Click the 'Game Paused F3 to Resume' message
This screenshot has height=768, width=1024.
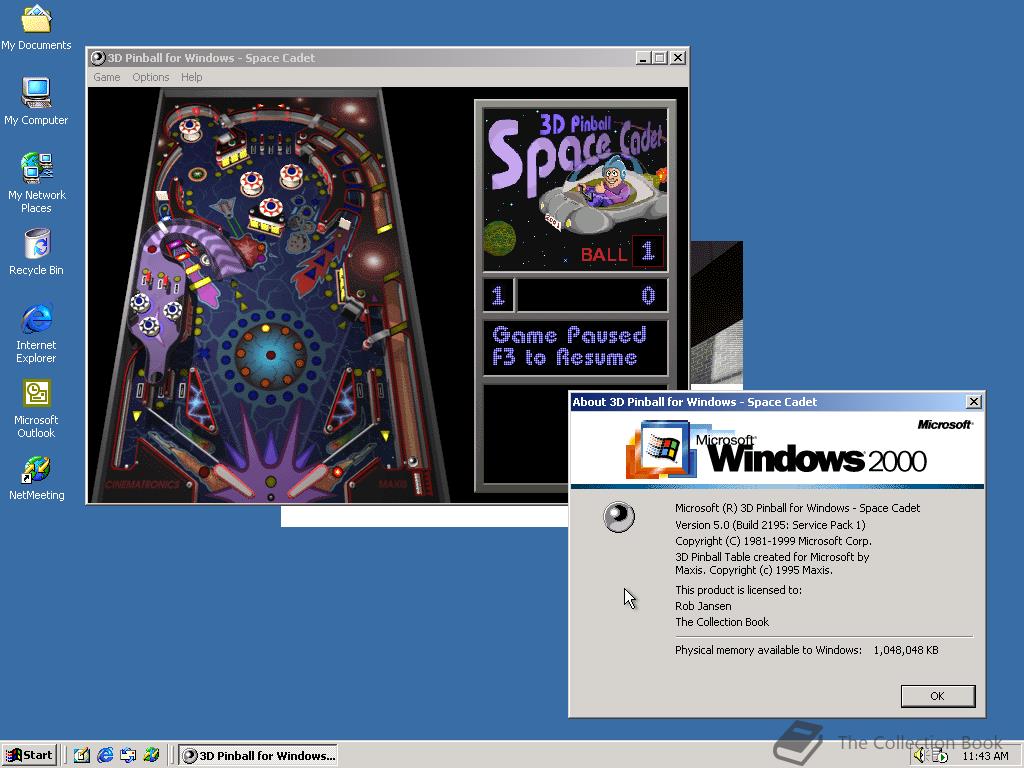click(x=575, y=347)
